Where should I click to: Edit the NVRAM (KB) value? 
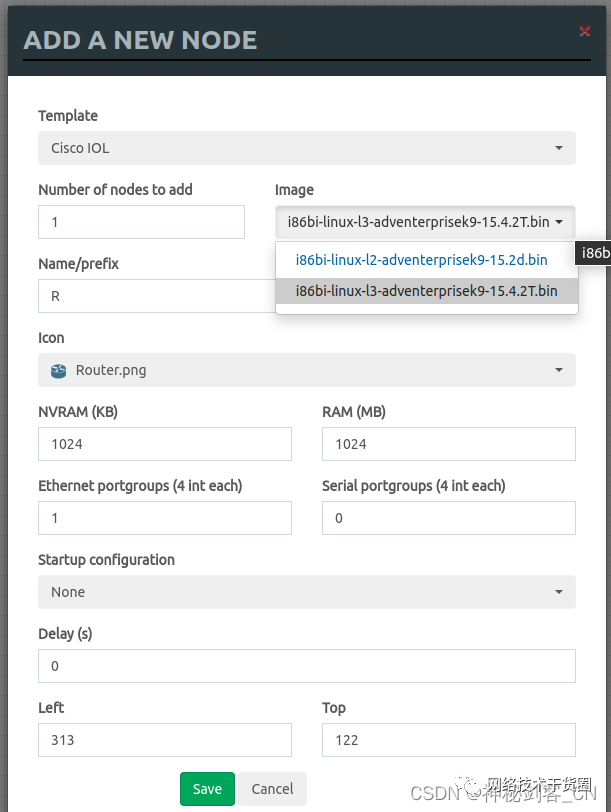click(x=164, y=444)
